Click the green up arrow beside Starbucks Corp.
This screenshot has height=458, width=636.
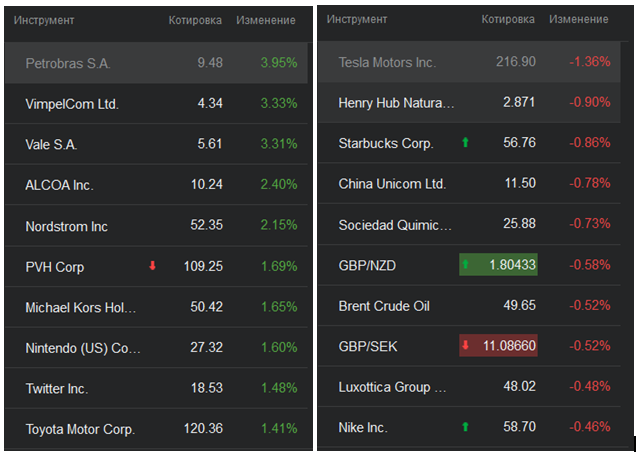click(x=465, y=143)
